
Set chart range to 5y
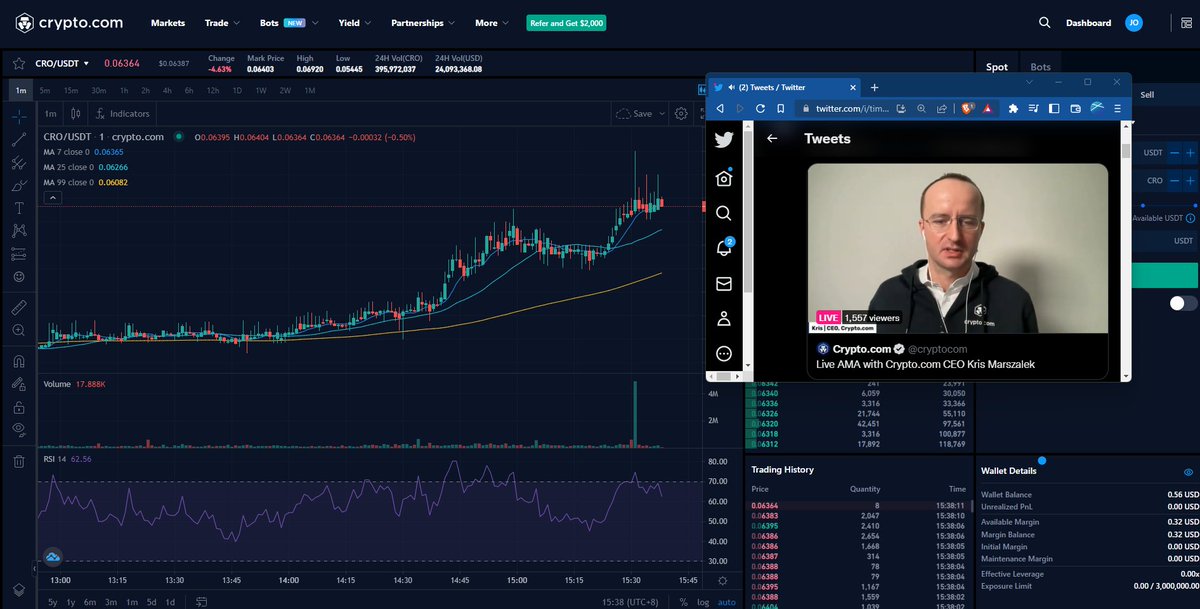(x=52, y=602)
